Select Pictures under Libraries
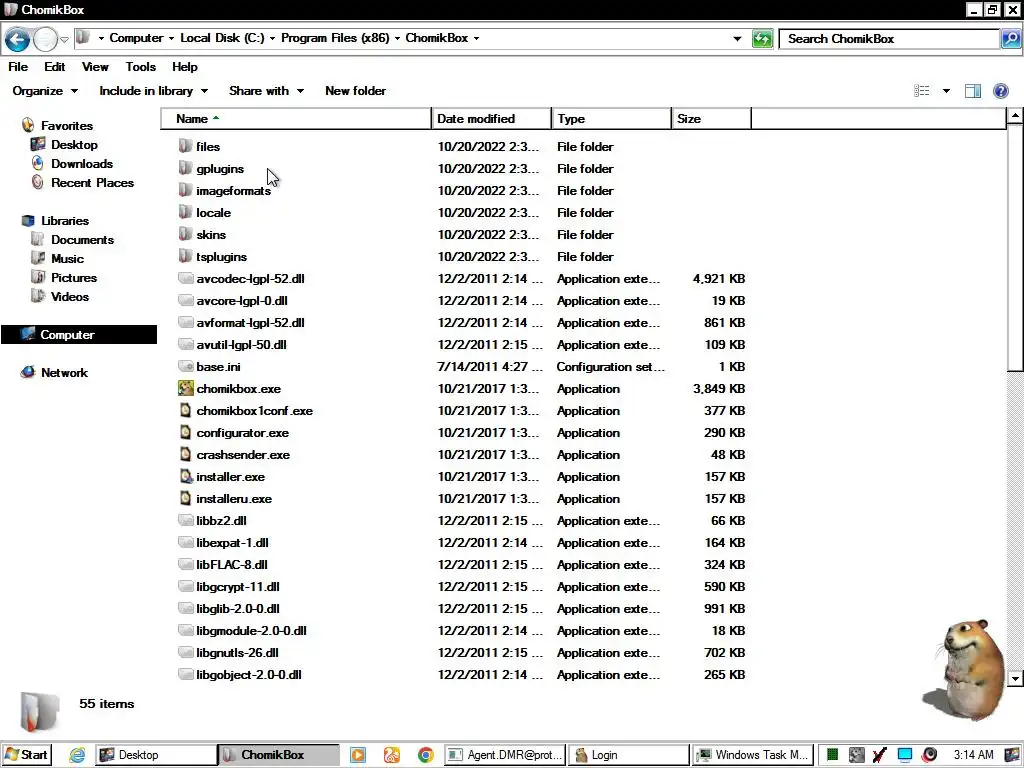 pyautogui.click(x=74, y=278)
